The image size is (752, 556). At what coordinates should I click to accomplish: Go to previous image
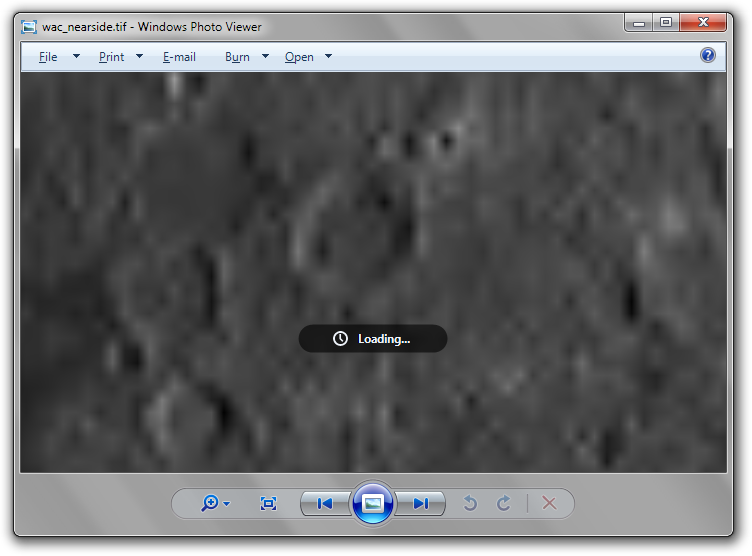pos(325,503)
